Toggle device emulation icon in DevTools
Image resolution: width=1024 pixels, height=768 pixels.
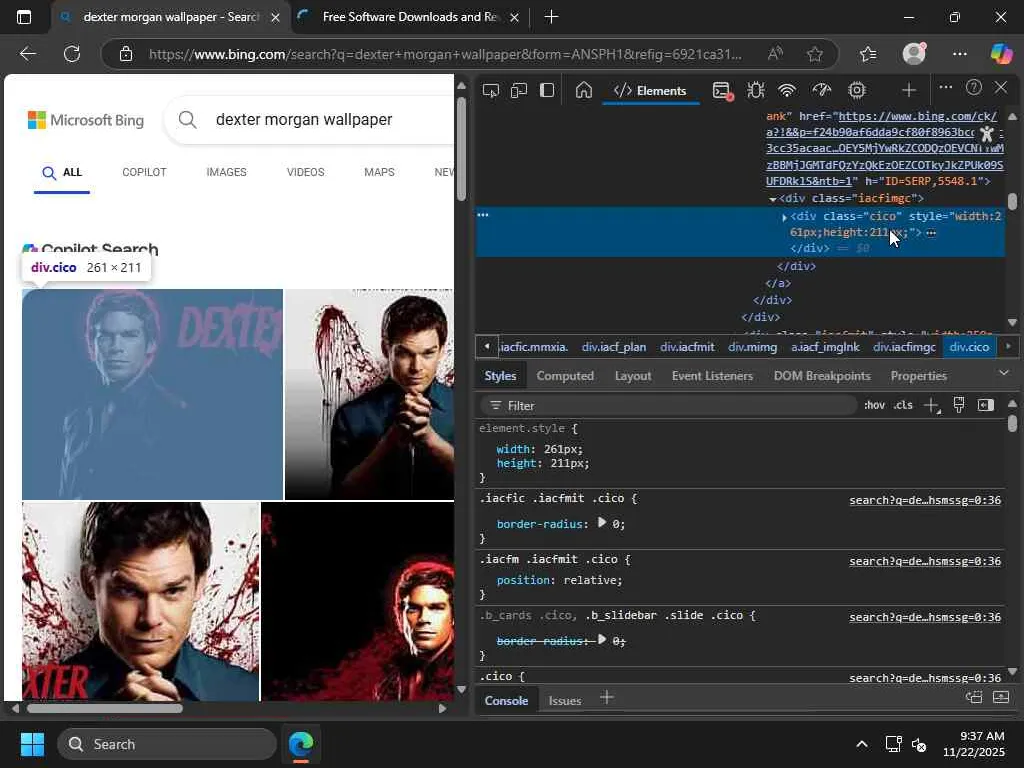(519, 90)
